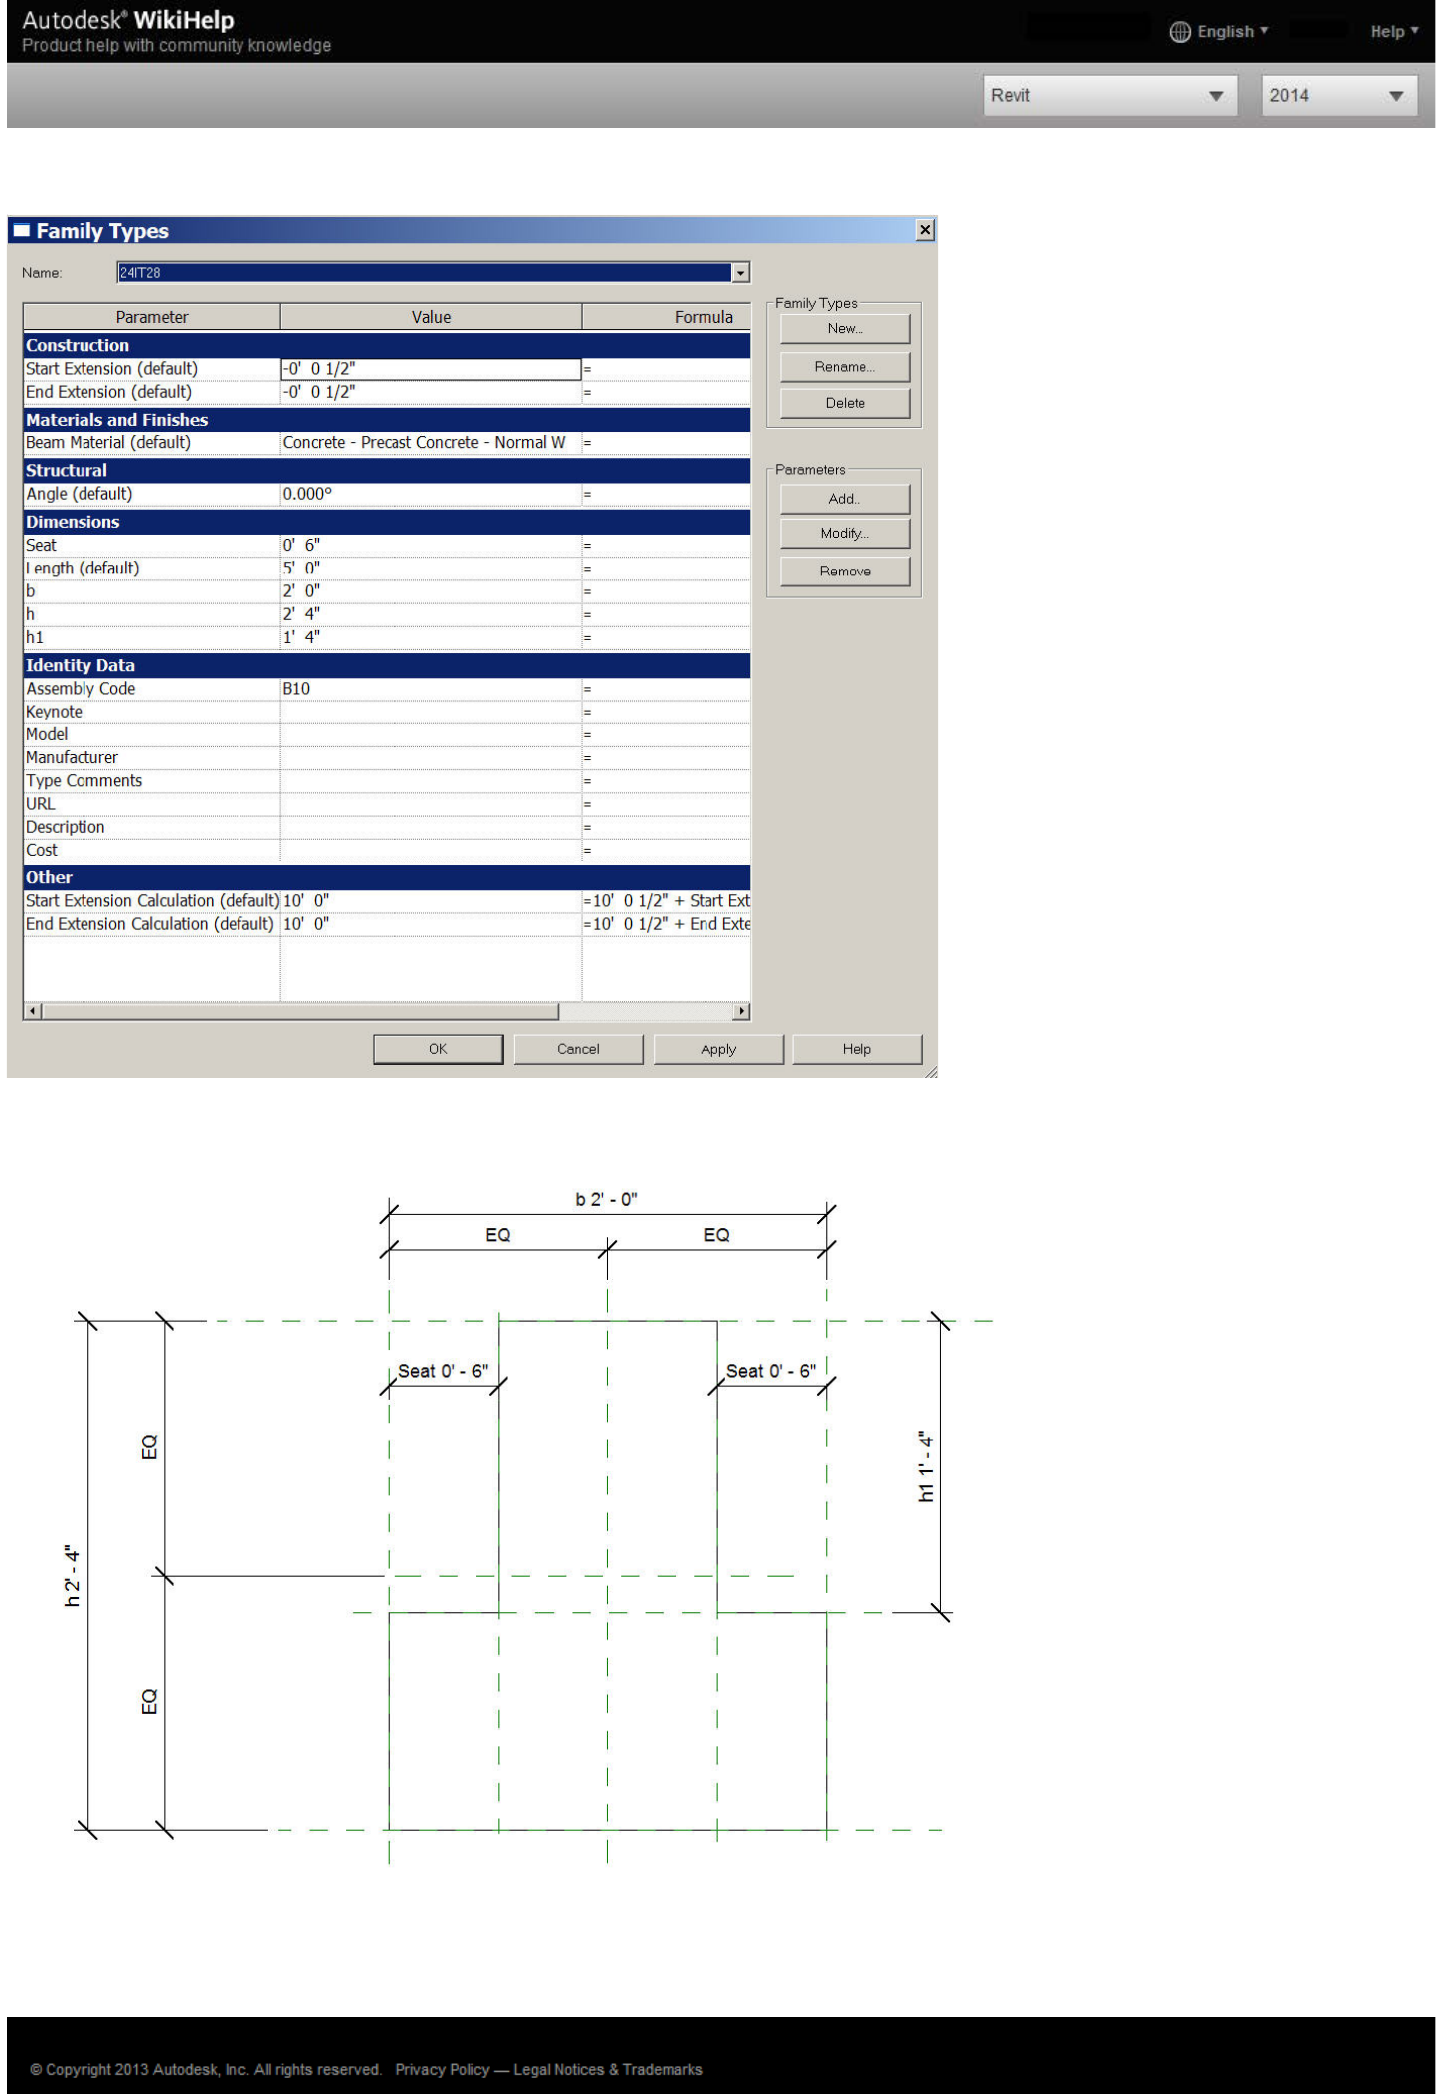
Task: Click the Parameter column header
Action: (152, 317)
